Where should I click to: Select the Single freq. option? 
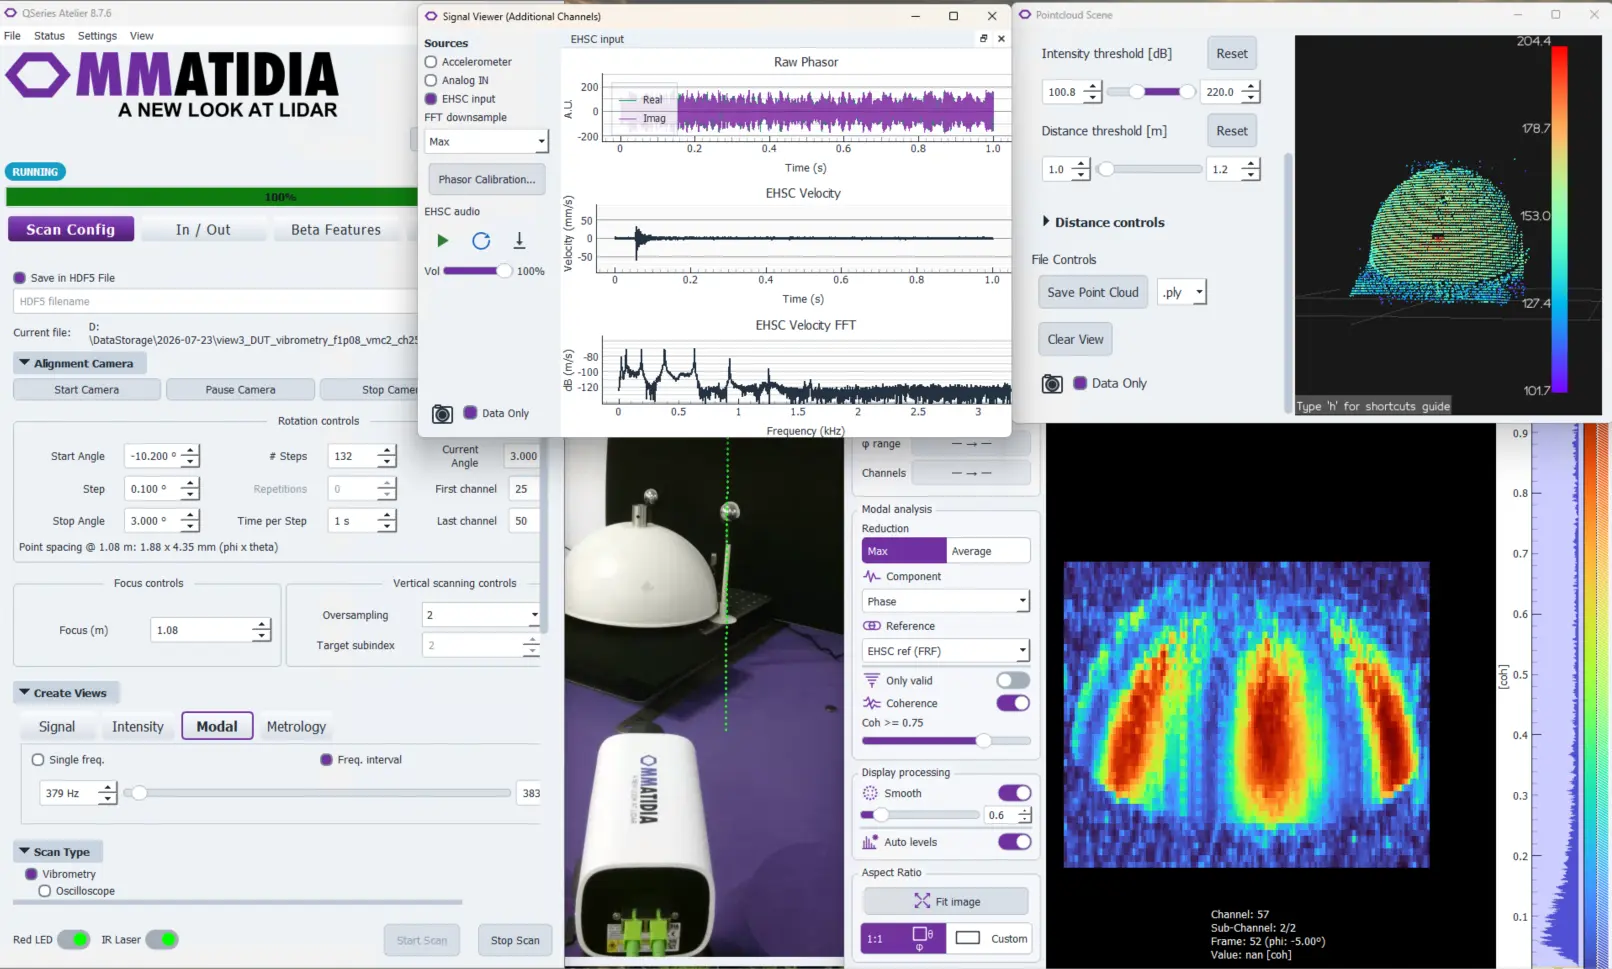38,760
